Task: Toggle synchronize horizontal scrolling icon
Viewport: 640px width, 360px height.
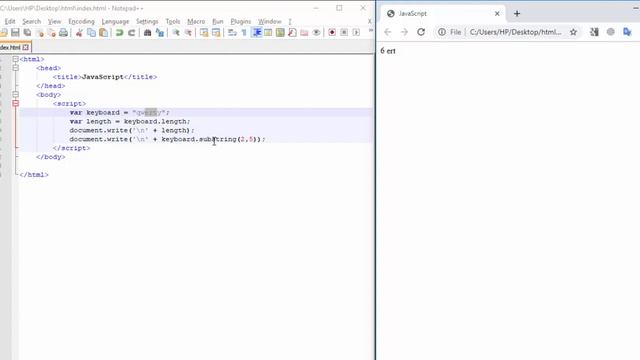Action: (216, 33)
